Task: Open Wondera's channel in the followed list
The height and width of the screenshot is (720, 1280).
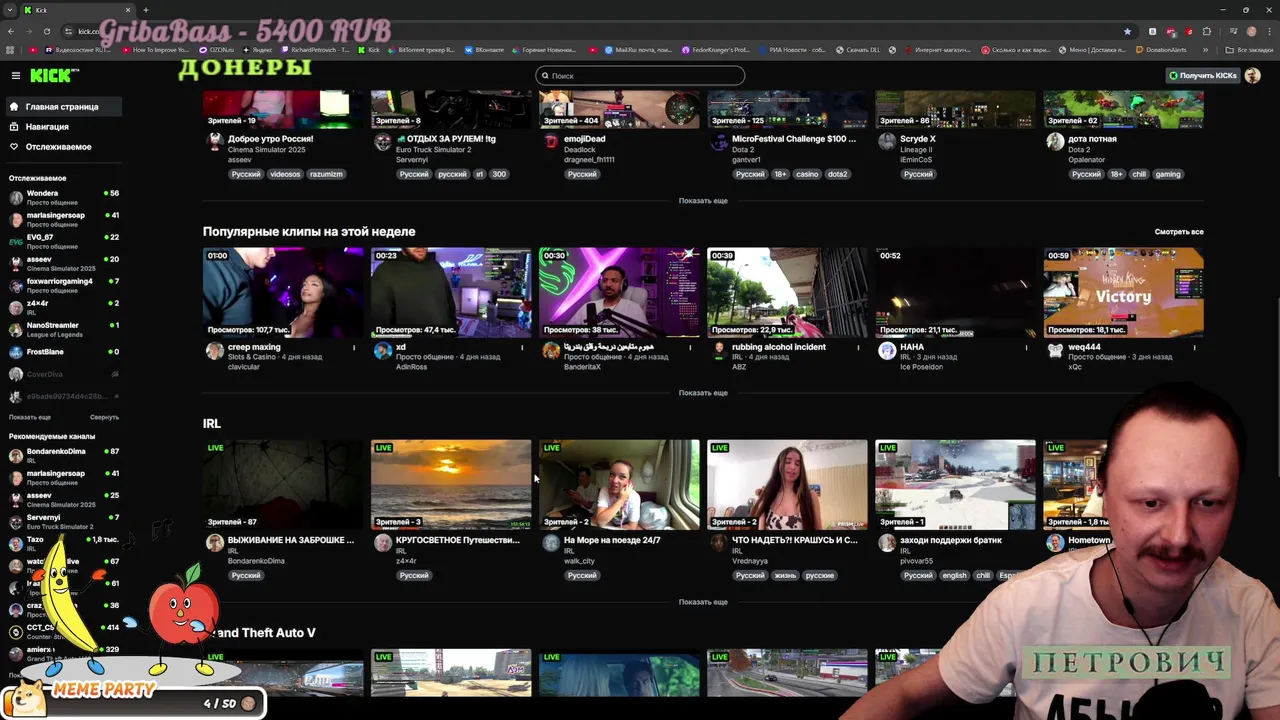Action: [62, 197]
